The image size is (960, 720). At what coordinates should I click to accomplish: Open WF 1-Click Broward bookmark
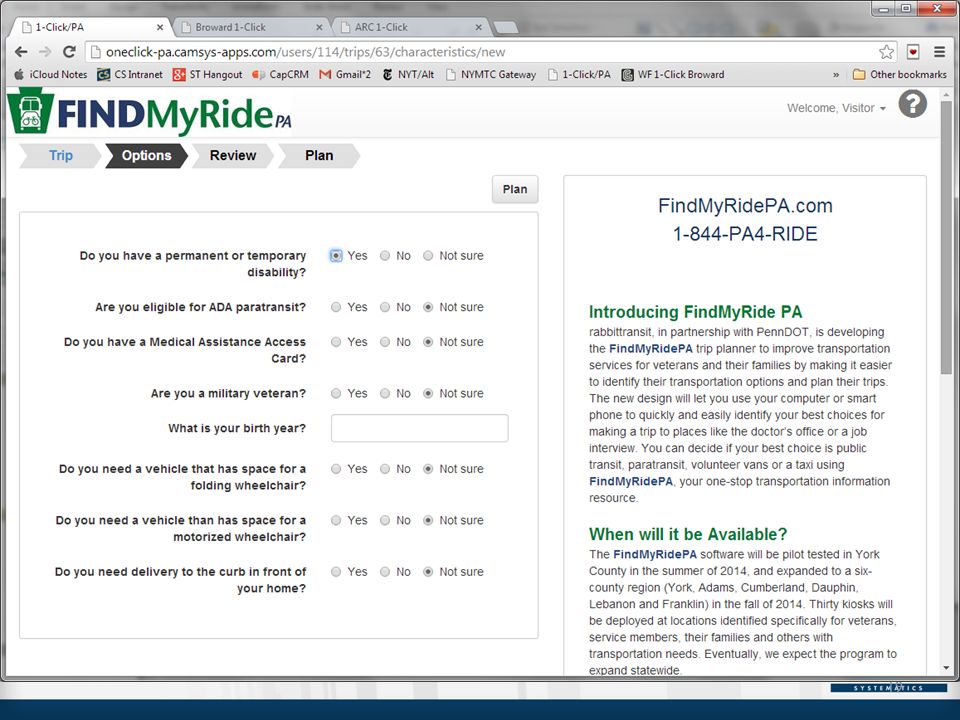pos(673,75)
